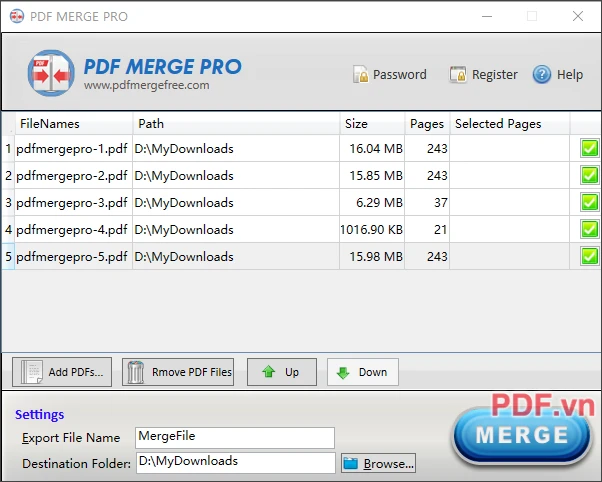
Task: Click the PDF Merge Pro logo icon
Action: click(x=51, y=73)
